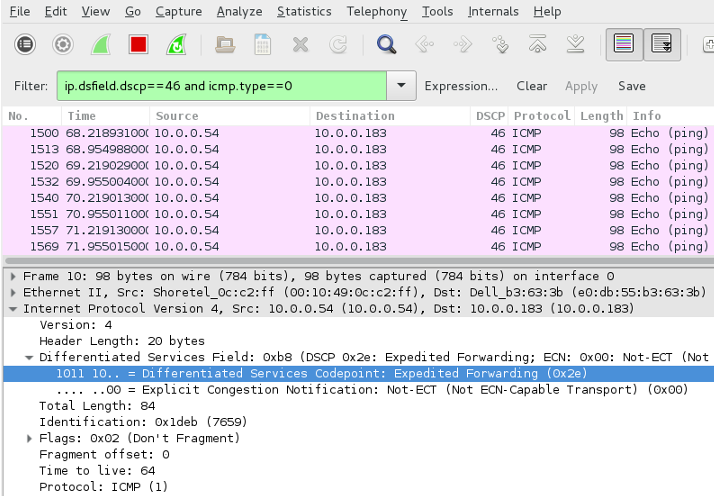Stop the running capture with the red square

[138, 45]
